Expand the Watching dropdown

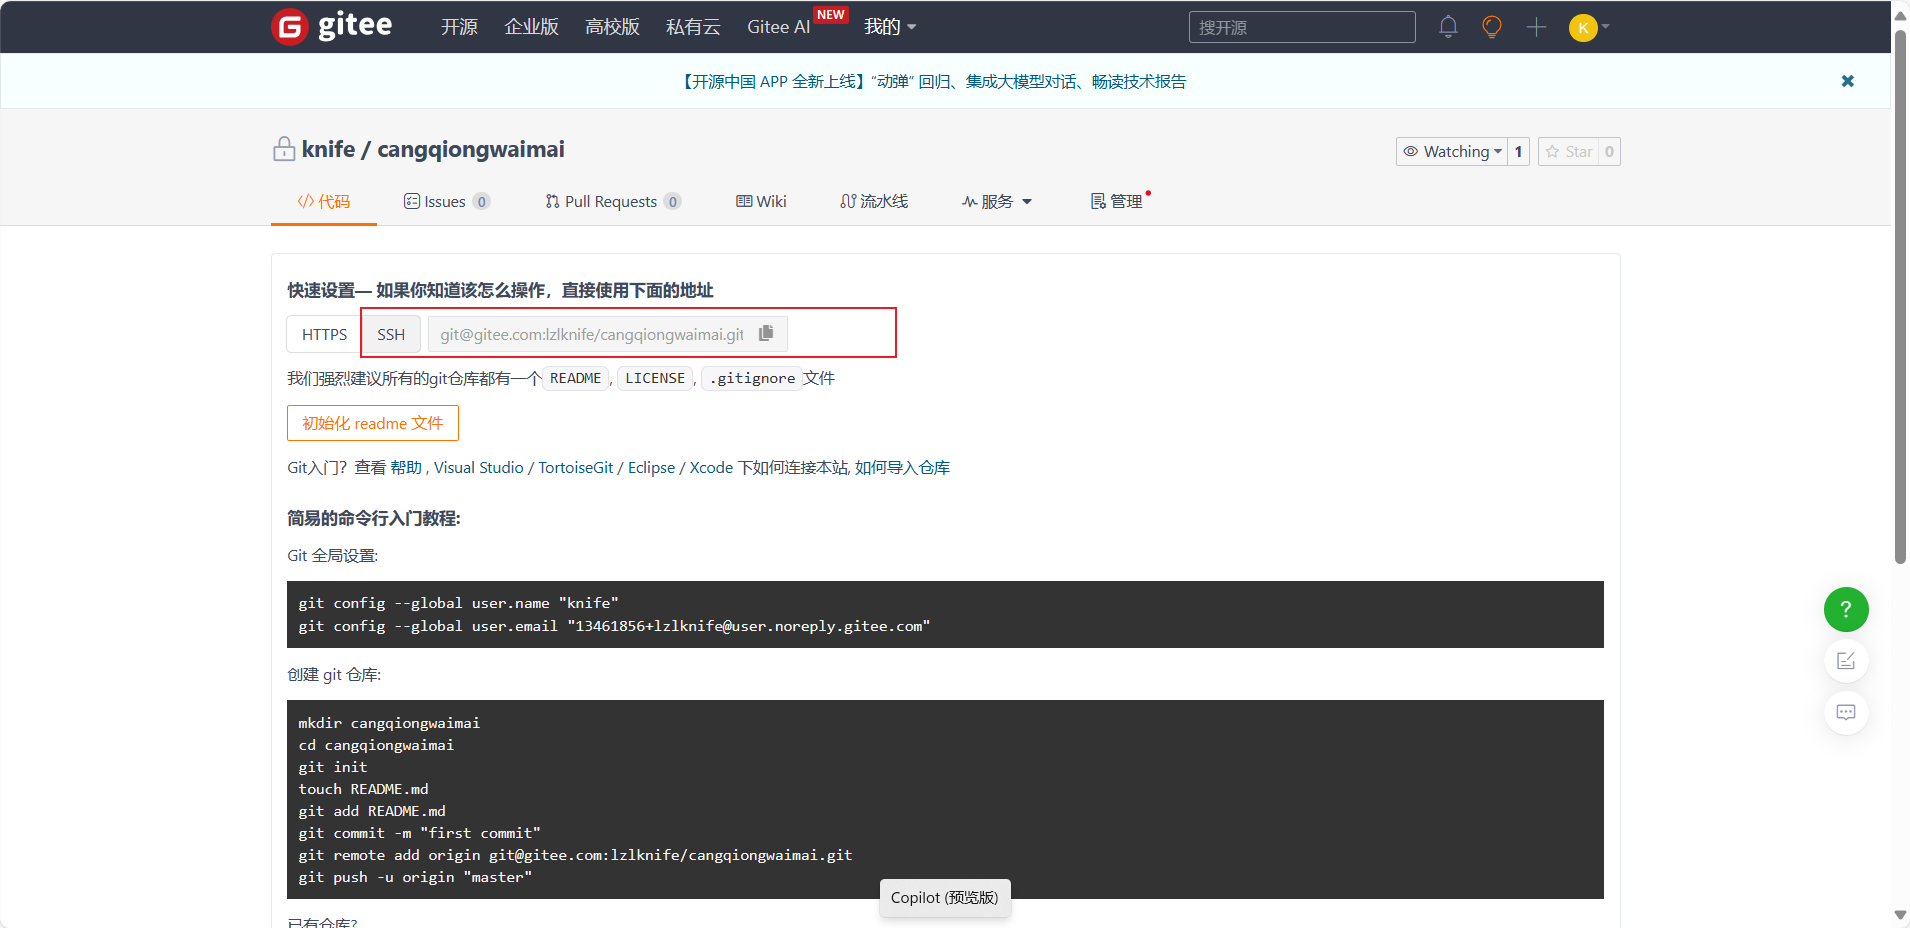[1452, 151]
